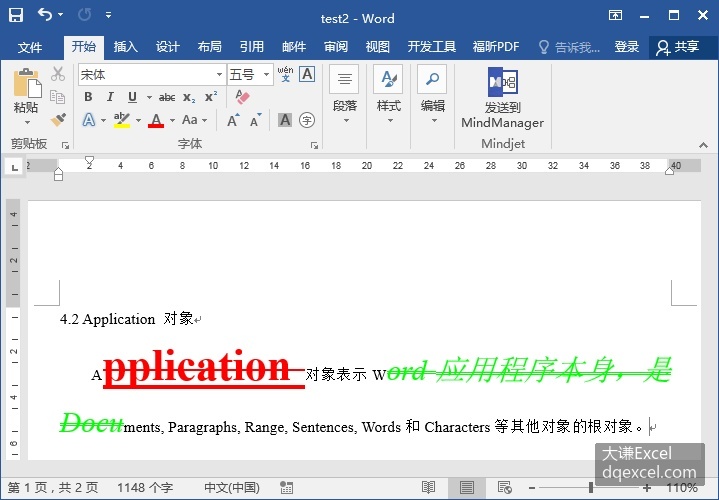Open the Ribbon Display Options button
Image resolution: width=719 pixels, height=500 pixels.
coord(615,15)
